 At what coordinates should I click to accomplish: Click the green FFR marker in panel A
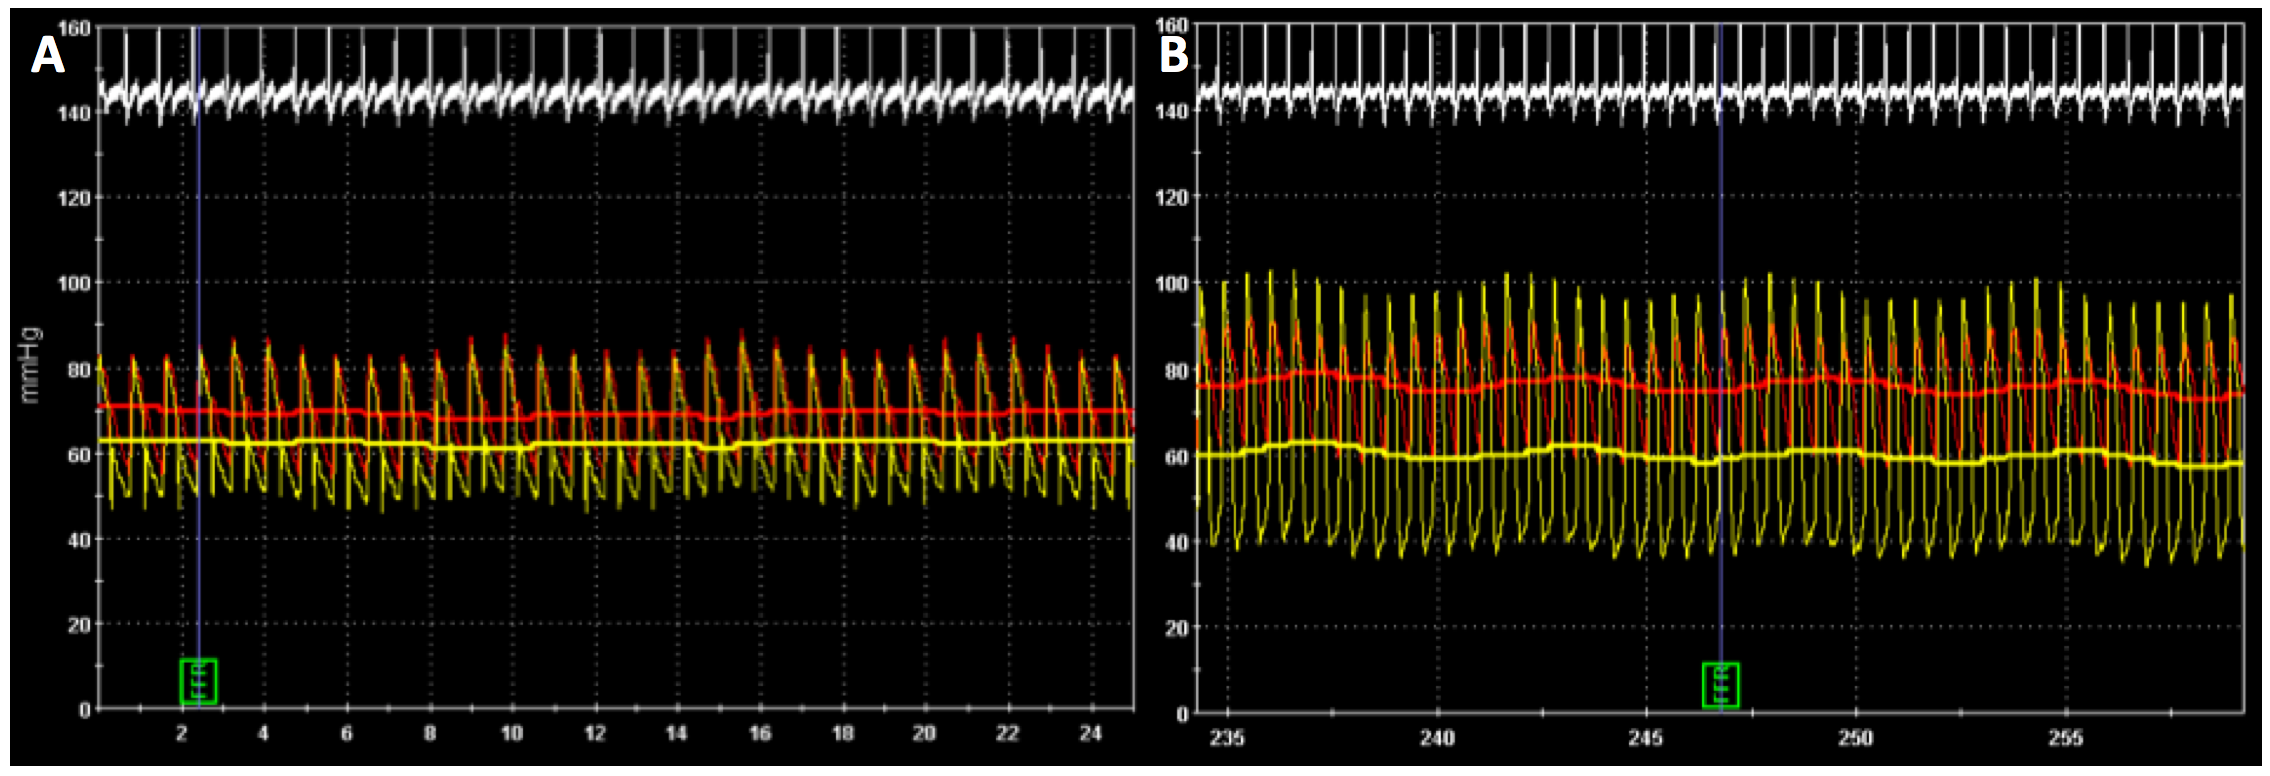pyautogui.click(x=198, y=681)
